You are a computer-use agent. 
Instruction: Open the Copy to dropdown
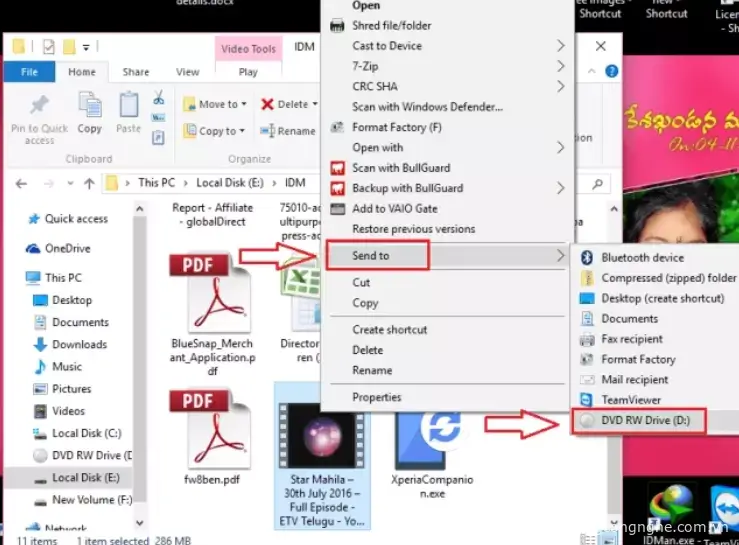click(216, 131)
